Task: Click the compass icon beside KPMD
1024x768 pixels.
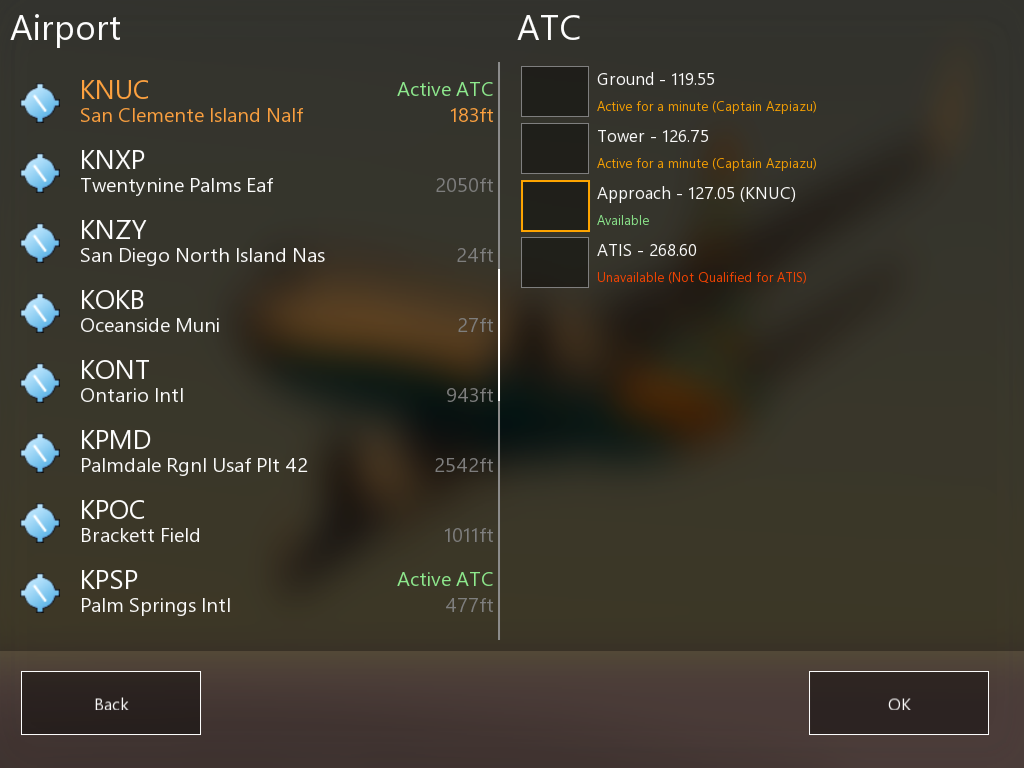Action: [40, 453]
